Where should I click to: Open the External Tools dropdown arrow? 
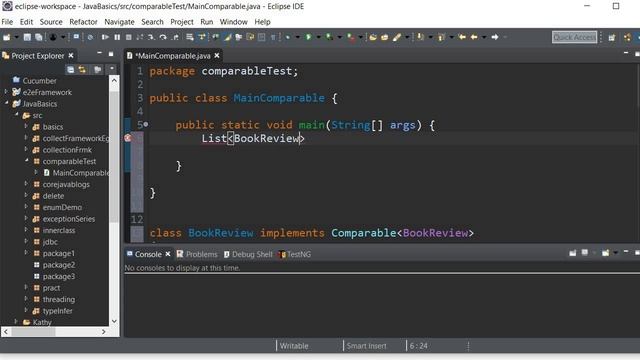pos(360,37)
